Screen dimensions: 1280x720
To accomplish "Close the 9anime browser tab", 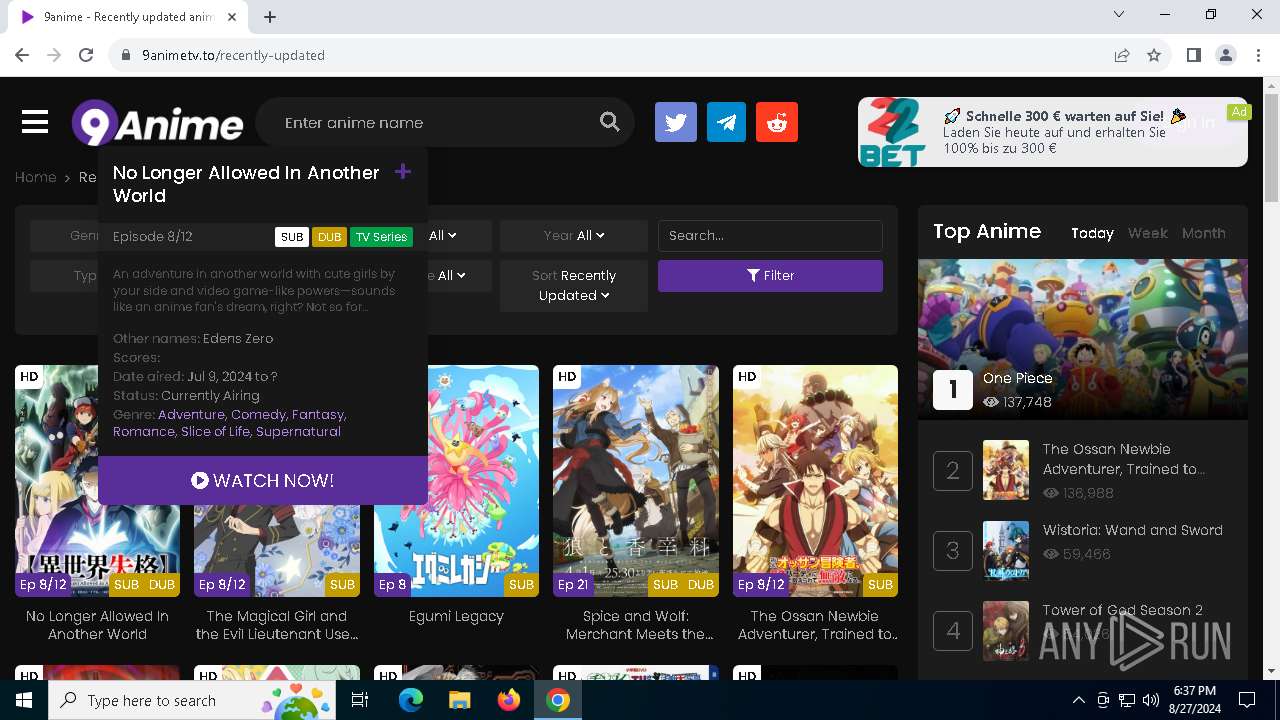I will click(232, 17).
